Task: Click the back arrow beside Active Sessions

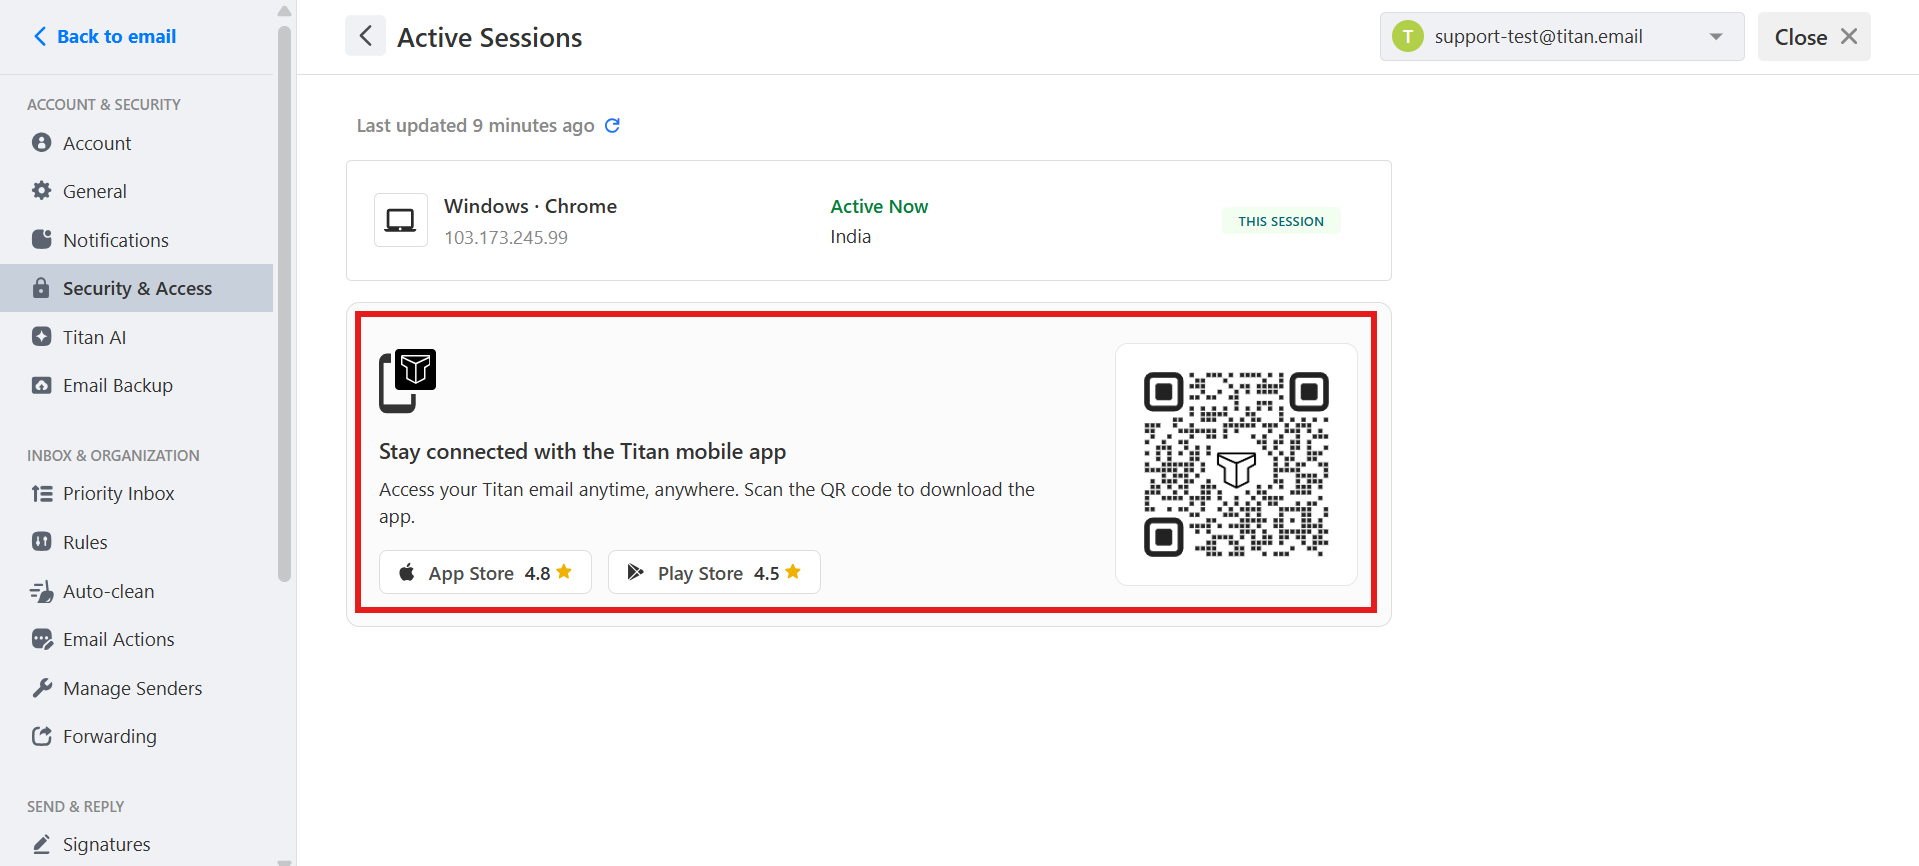Action: [365, 36]
